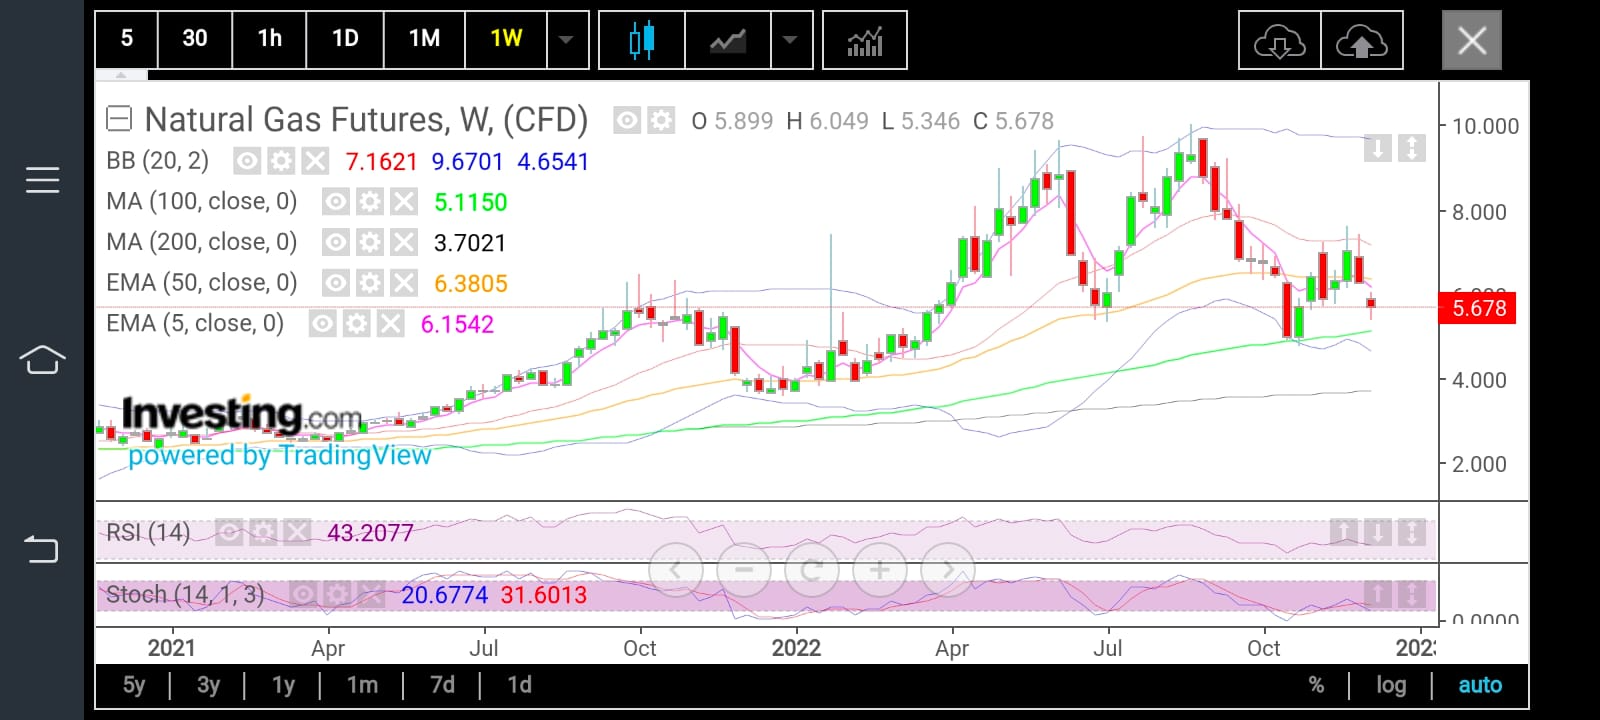The height and width of the screenshot is (720, 1600).
Task: Maximize the RSI pane
Action: [x=1411, y=532]
